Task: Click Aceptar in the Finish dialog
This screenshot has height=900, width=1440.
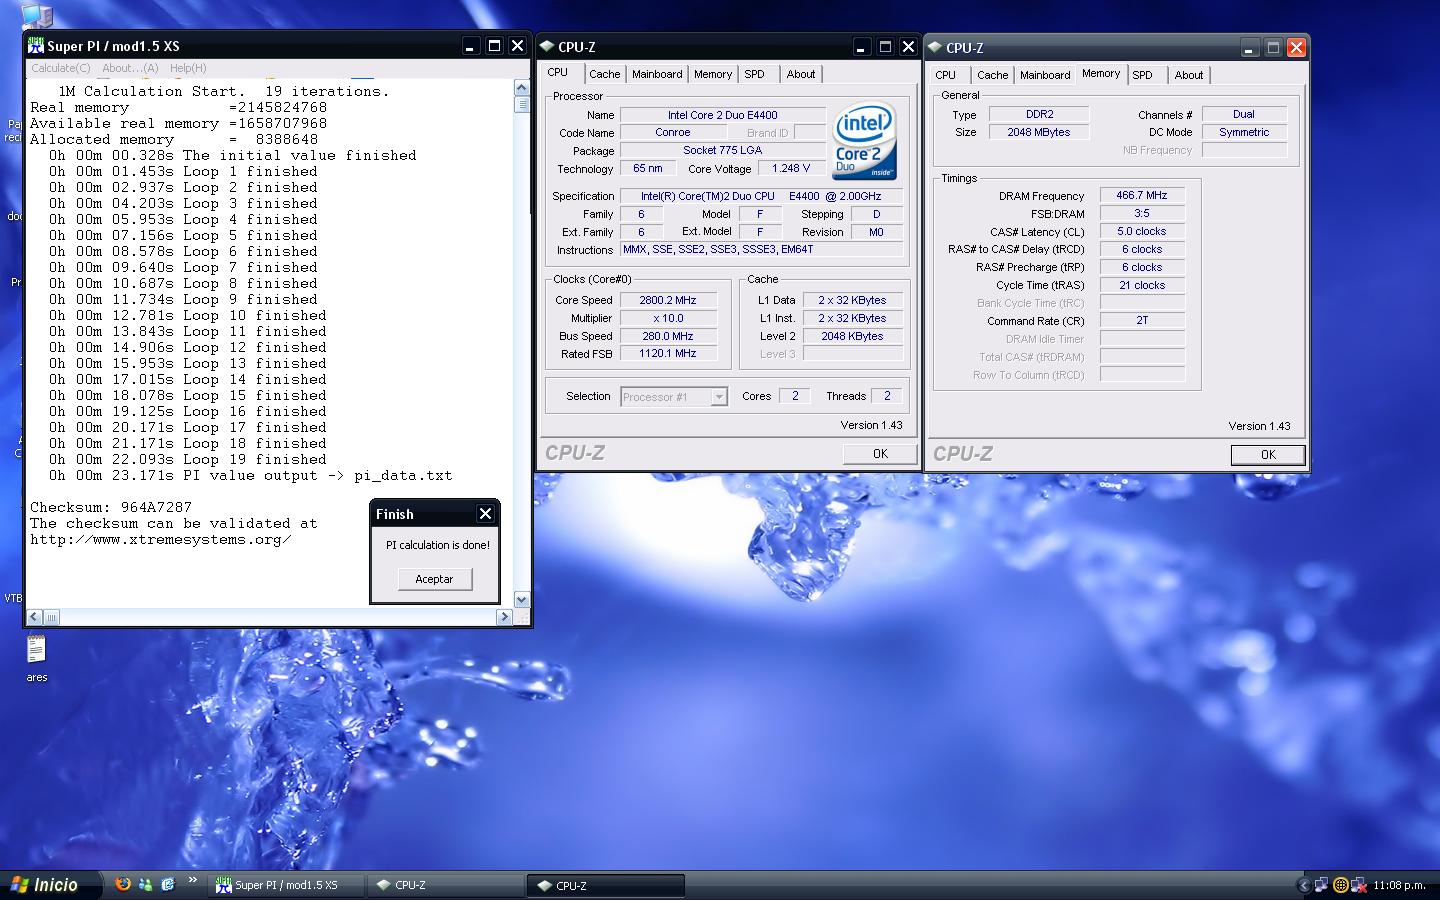Action: coord(434,579)
